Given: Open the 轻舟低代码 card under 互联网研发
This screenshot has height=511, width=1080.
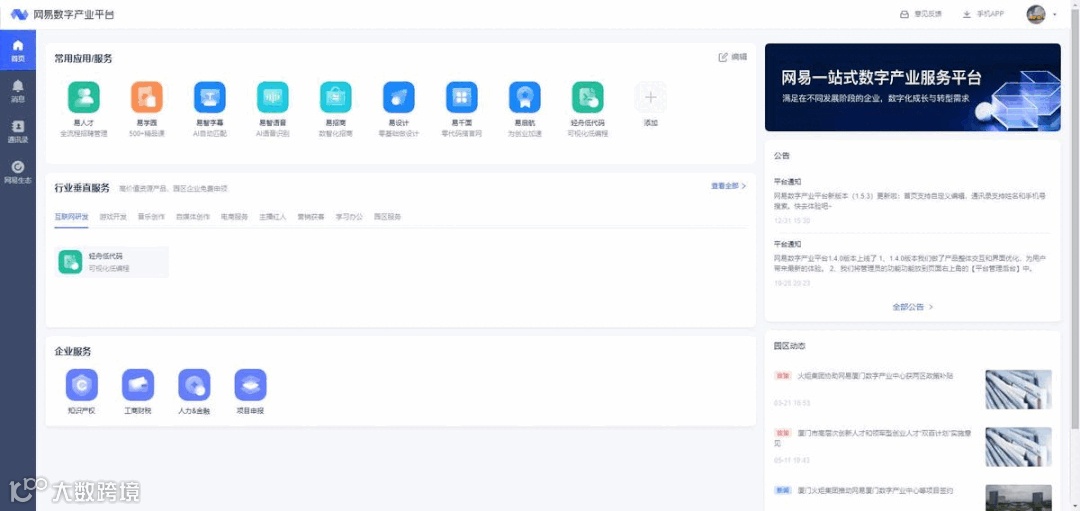Looking at the screenshot, I should click(112, 262).
